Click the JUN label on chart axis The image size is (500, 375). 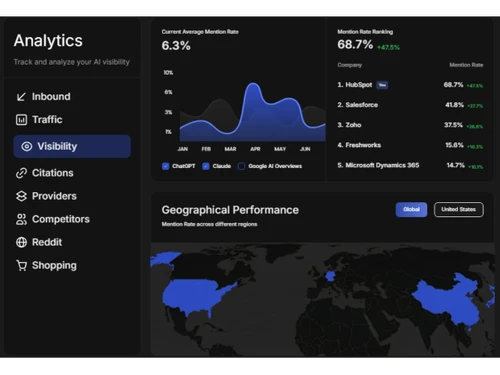(305, 149)
